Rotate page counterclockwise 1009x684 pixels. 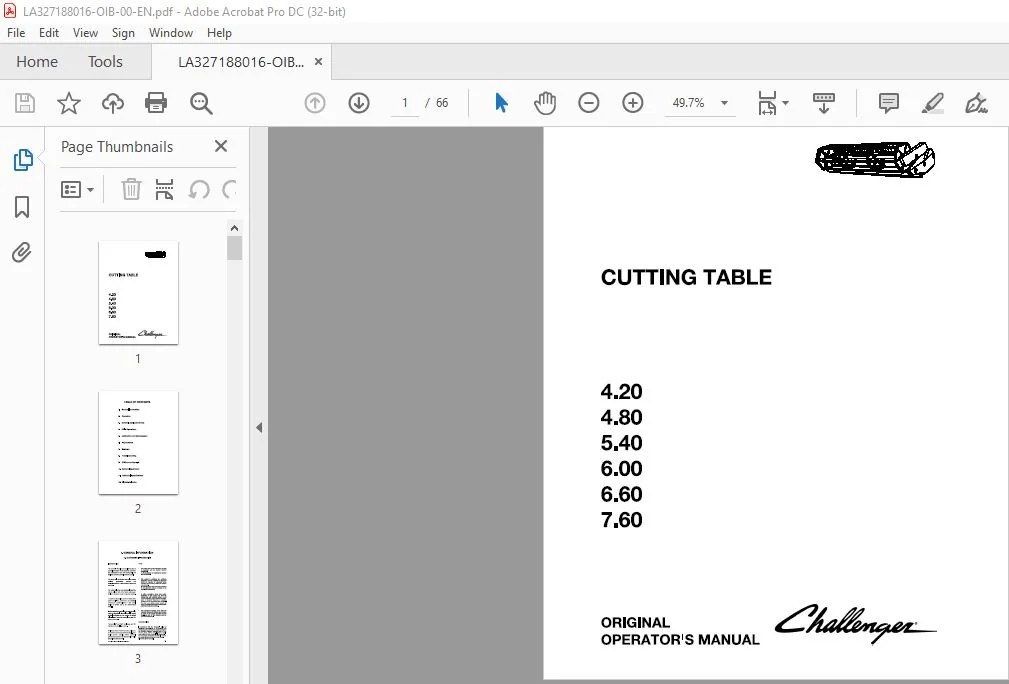199,190
